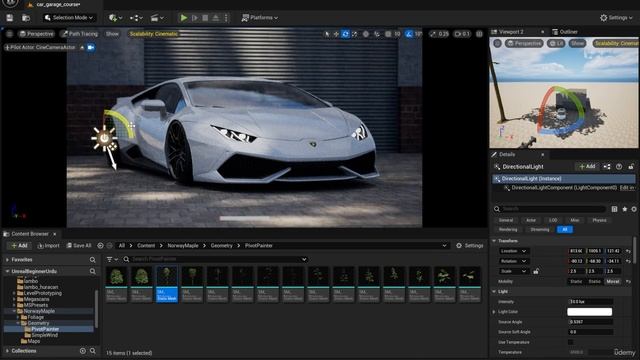Select the All filter in Details
The height and width of the screenshot is (360, 640).
point(565,229)
